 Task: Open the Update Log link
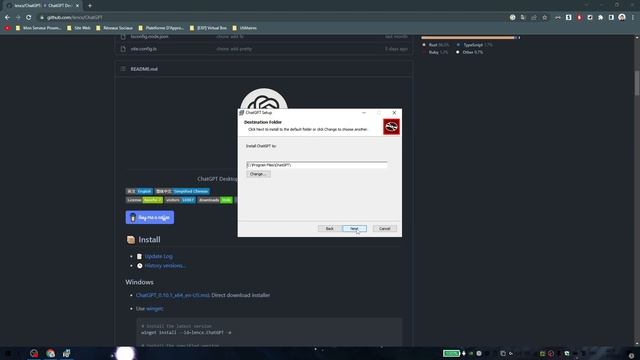(x=158, y=256)
